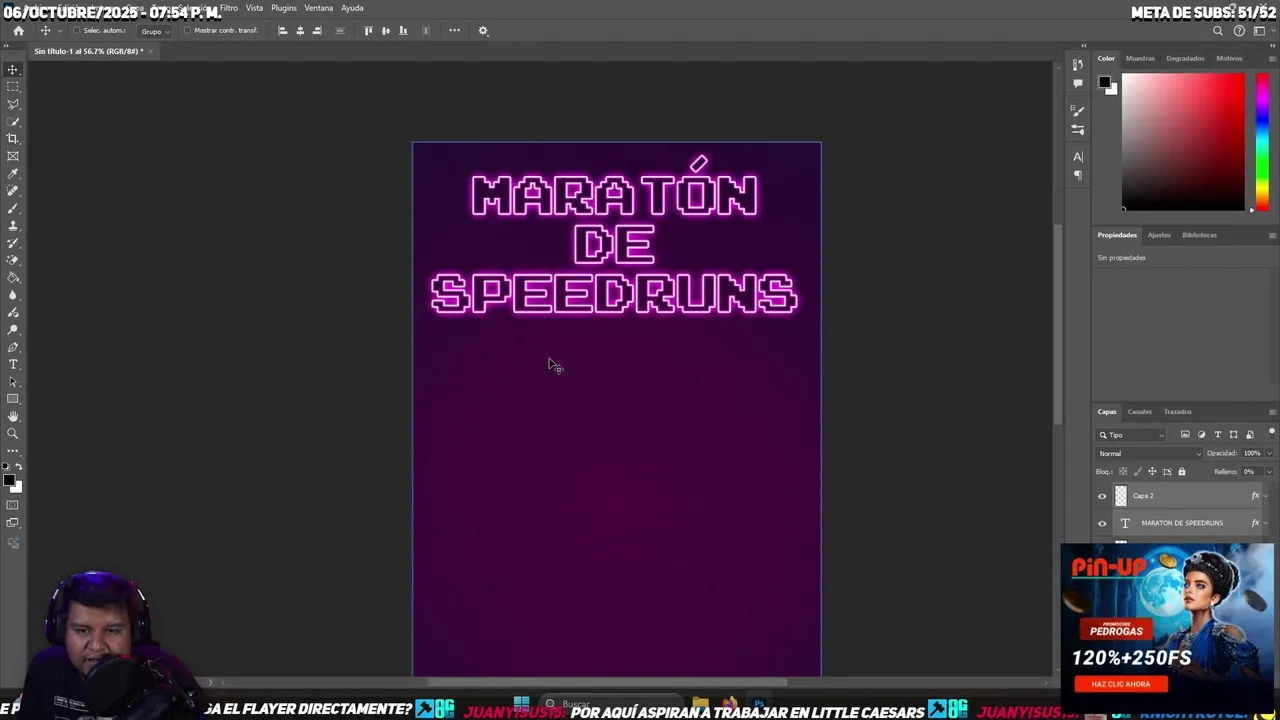The image size is (1280, 720).
Task: Open the Color panel menu
Action: click(x=1272, y=59)
